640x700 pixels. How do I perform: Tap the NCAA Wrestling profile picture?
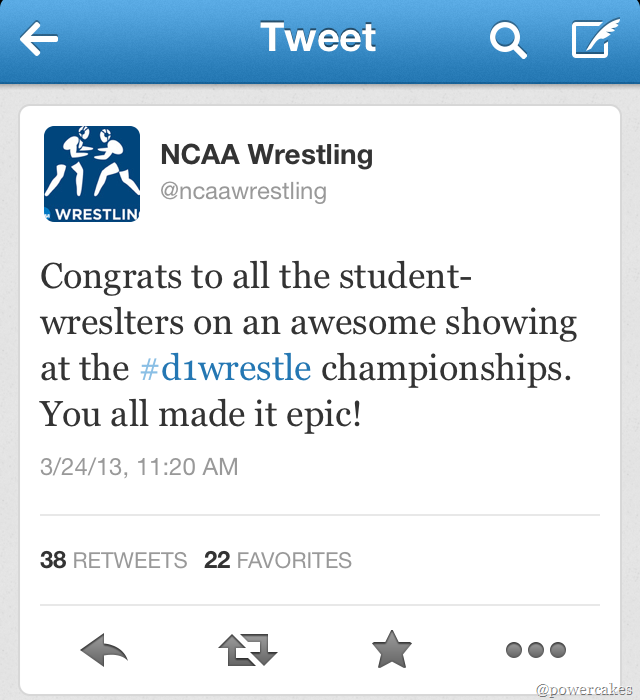pyautogui.click(x=92, y=174)
